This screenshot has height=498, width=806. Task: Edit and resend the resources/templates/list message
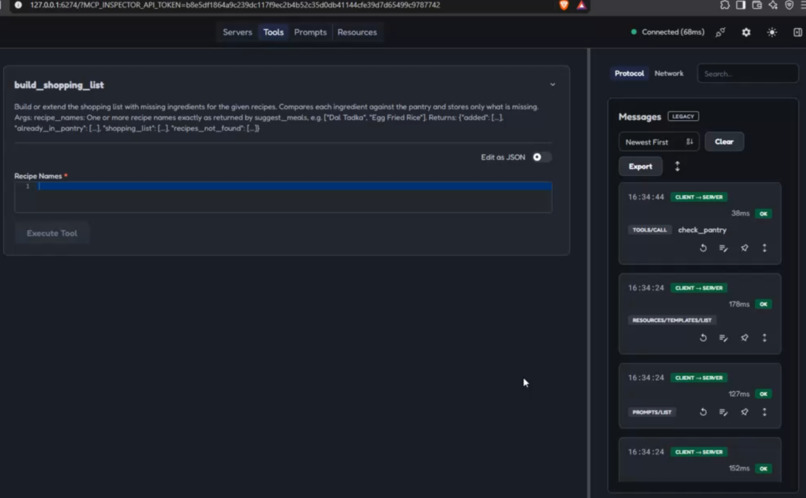pyautogui.click(x=723, y=338)
